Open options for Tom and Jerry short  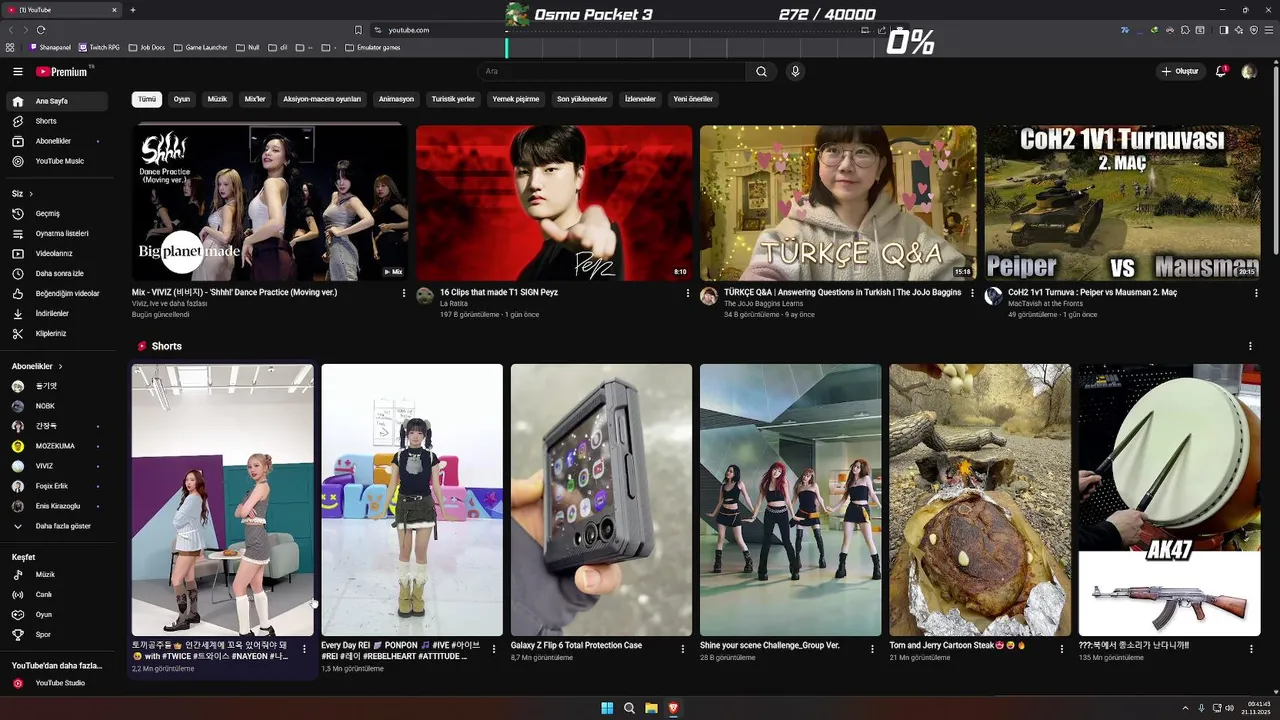[1062, 648]
